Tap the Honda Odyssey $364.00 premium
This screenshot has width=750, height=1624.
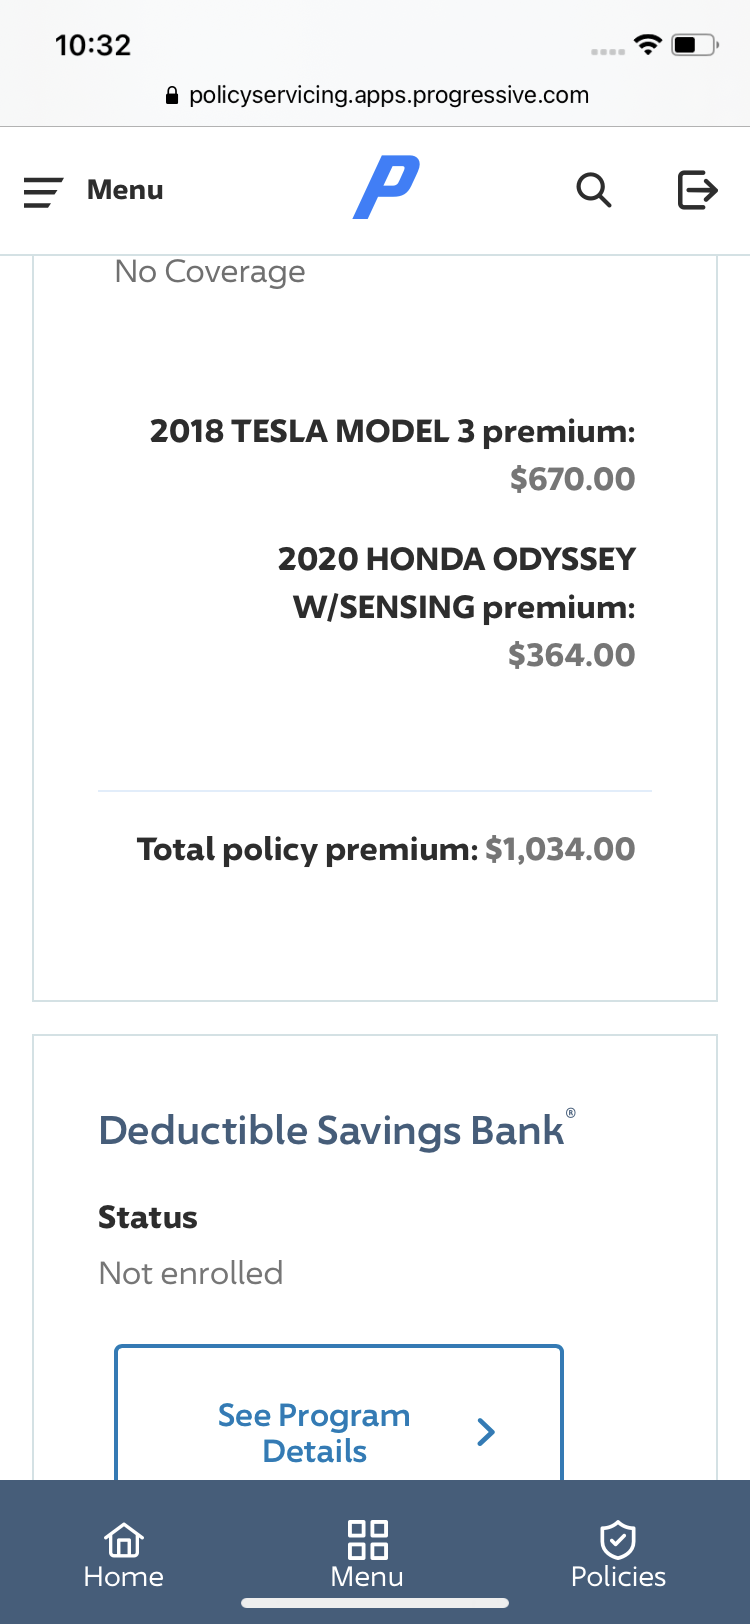point(571,655)
